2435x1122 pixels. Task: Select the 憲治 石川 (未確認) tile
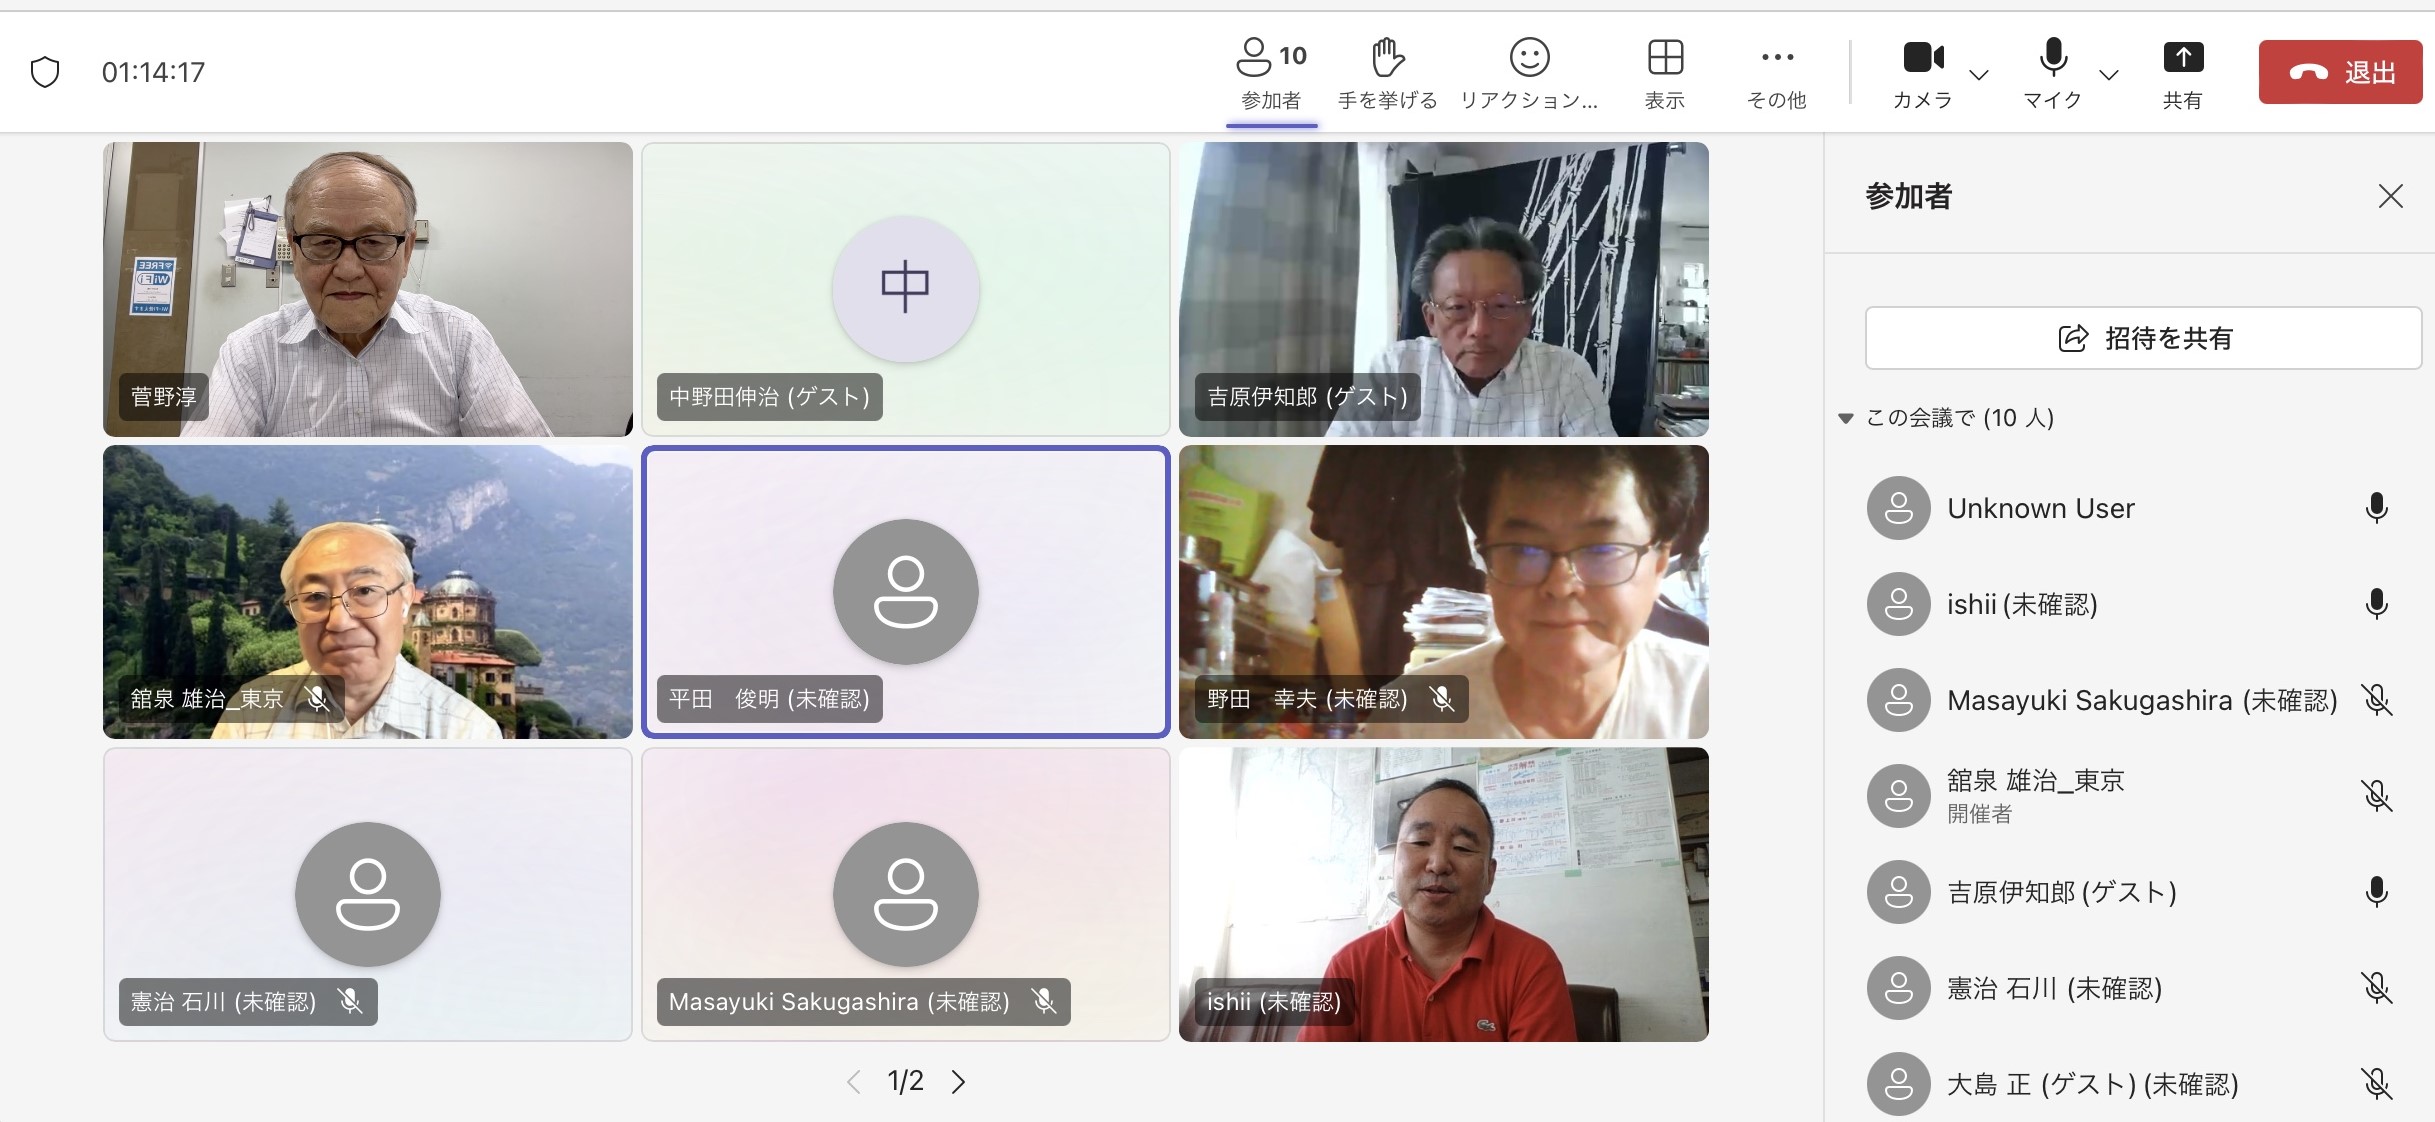point(368,895)
